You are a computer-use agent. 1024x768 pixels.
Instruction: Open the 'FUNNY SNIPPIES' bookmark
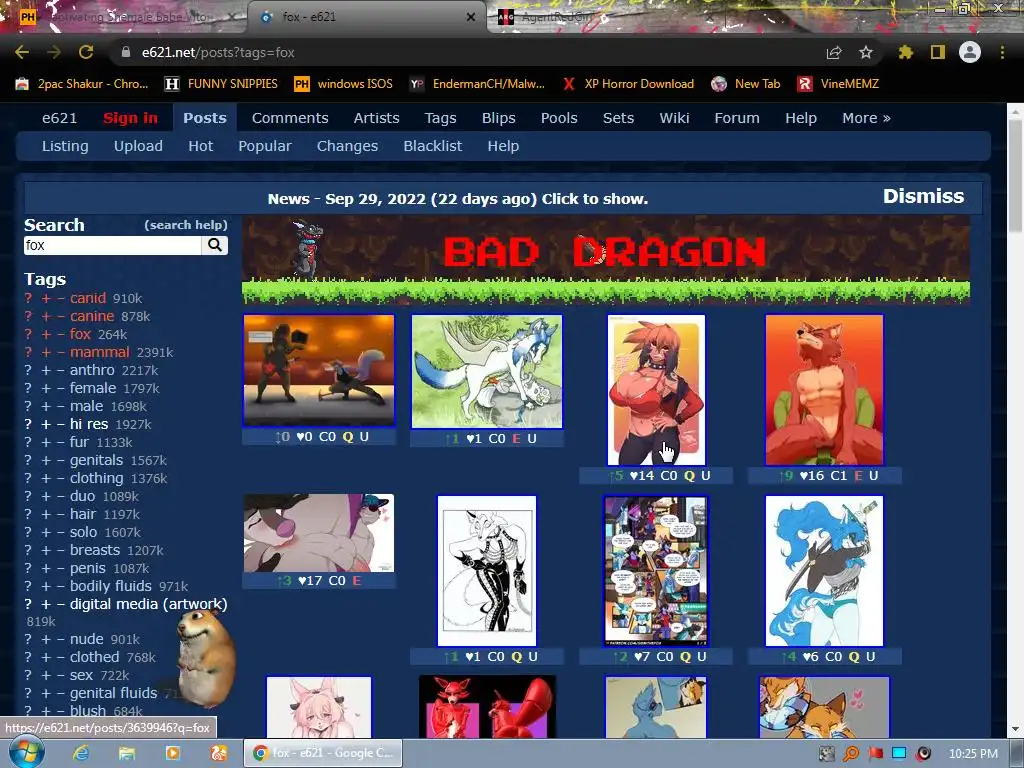221,84
